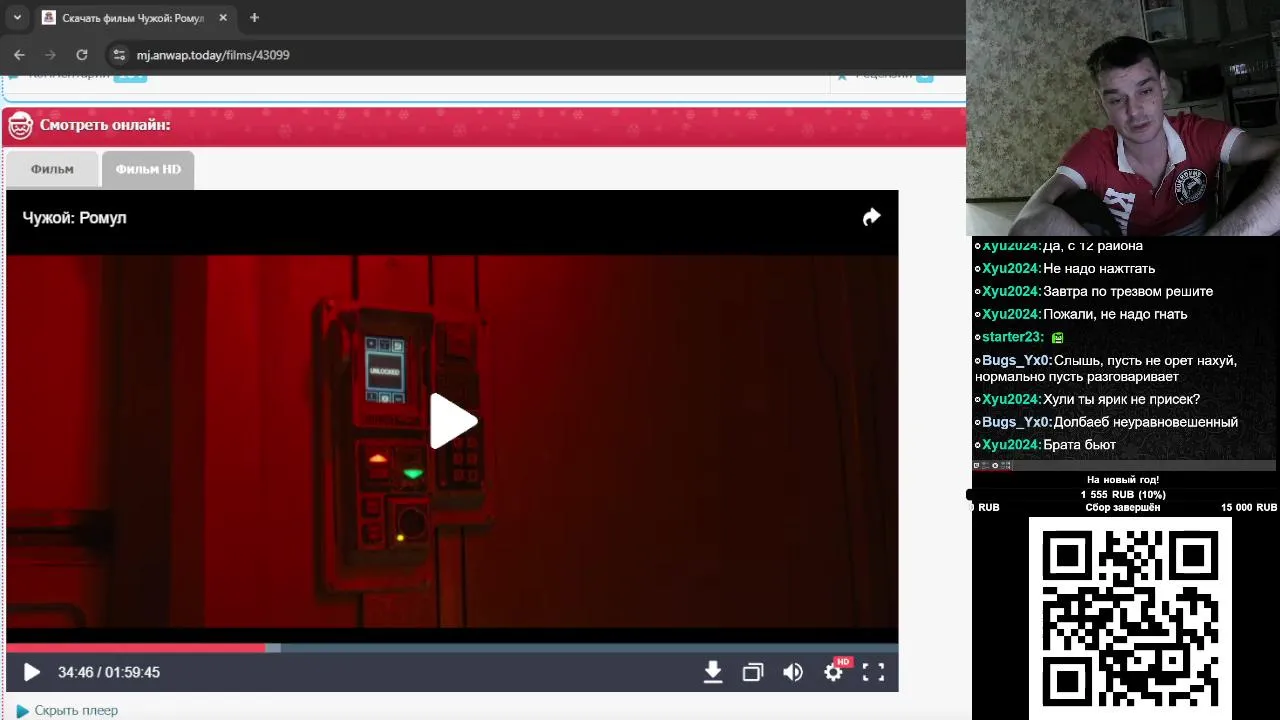Click chat message 'Не надо нажтгать'
The height and width of the screenshot is (720, 1280).
tap(1099, 269)
